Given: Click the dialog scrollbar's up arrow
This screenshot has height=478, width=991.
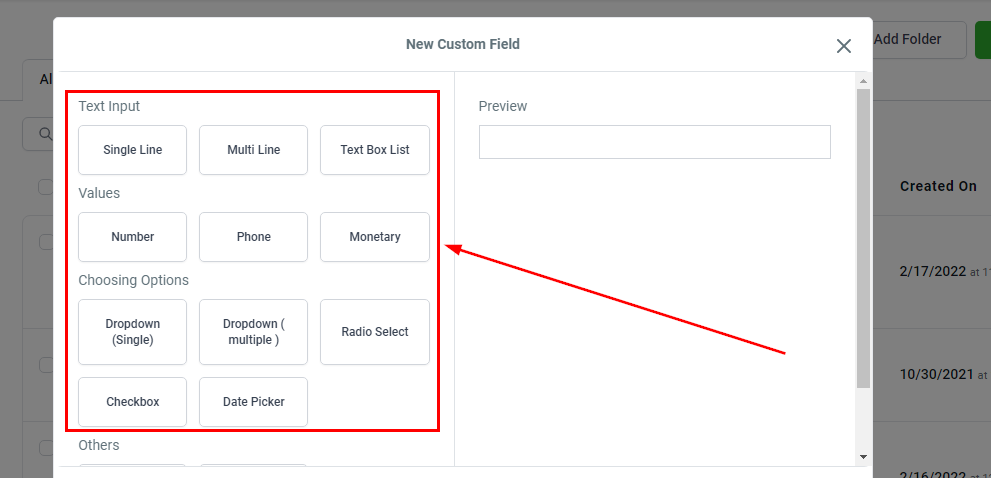Looking at the screenshot, I should [863, 80].
